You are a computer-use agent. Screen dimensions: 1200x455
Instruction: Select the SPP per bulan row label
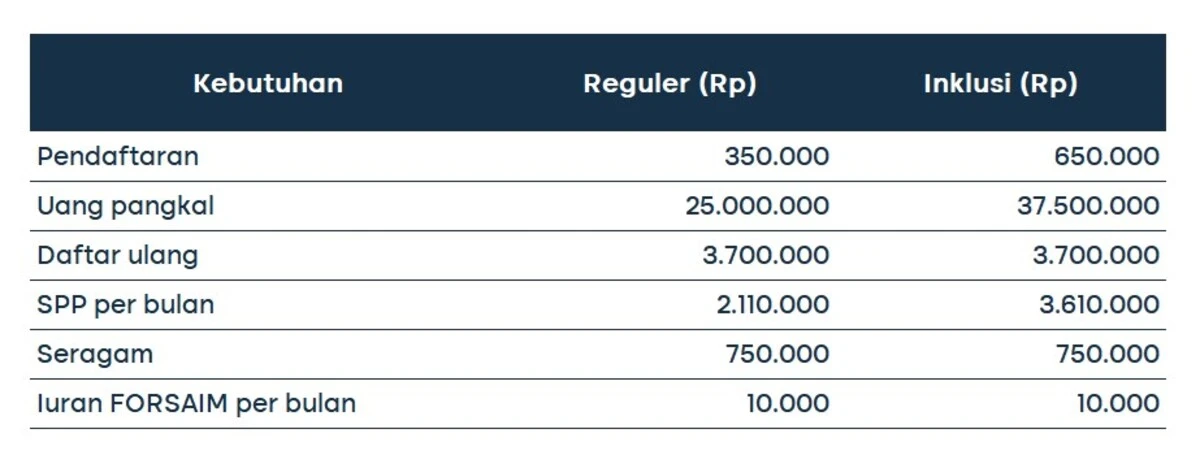click(x=126, y=305)
